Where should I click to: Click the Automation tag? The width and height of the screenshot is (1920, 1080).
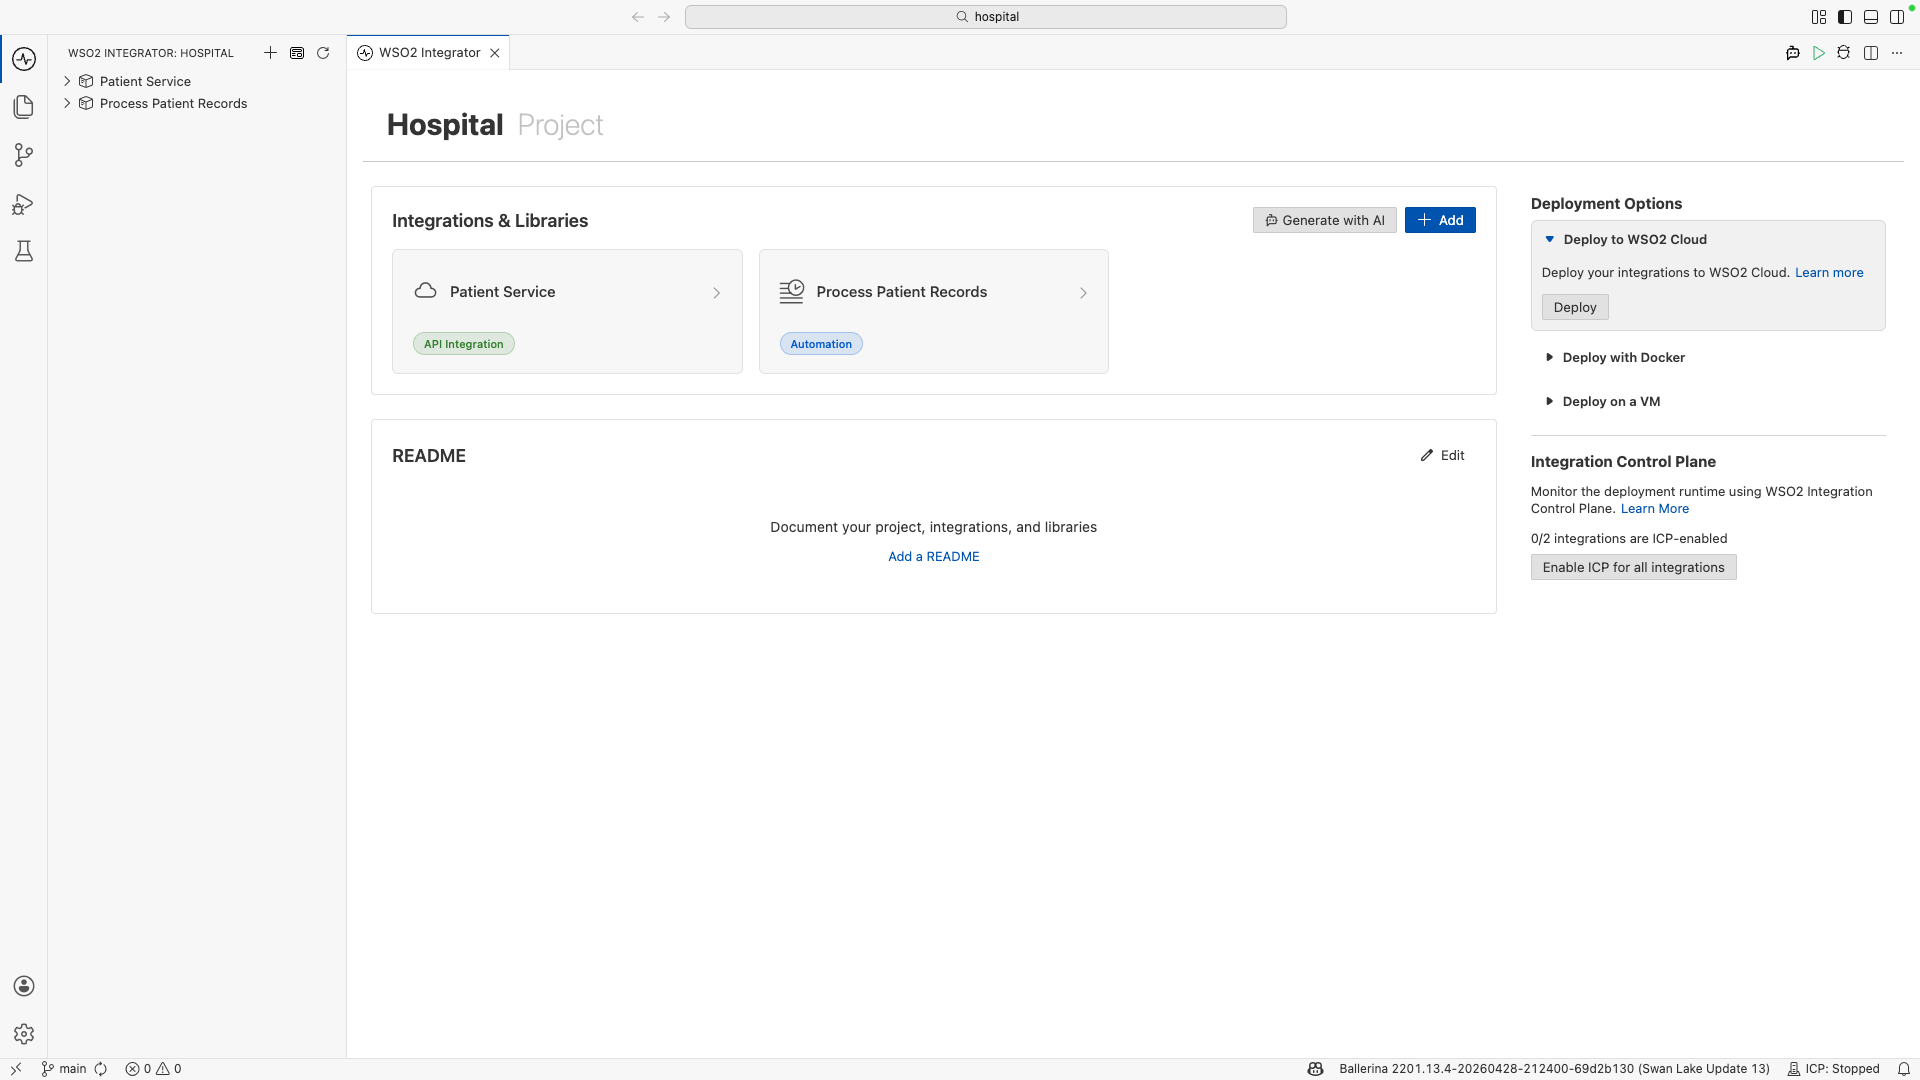pyautogui.click(x=821, y=344)
